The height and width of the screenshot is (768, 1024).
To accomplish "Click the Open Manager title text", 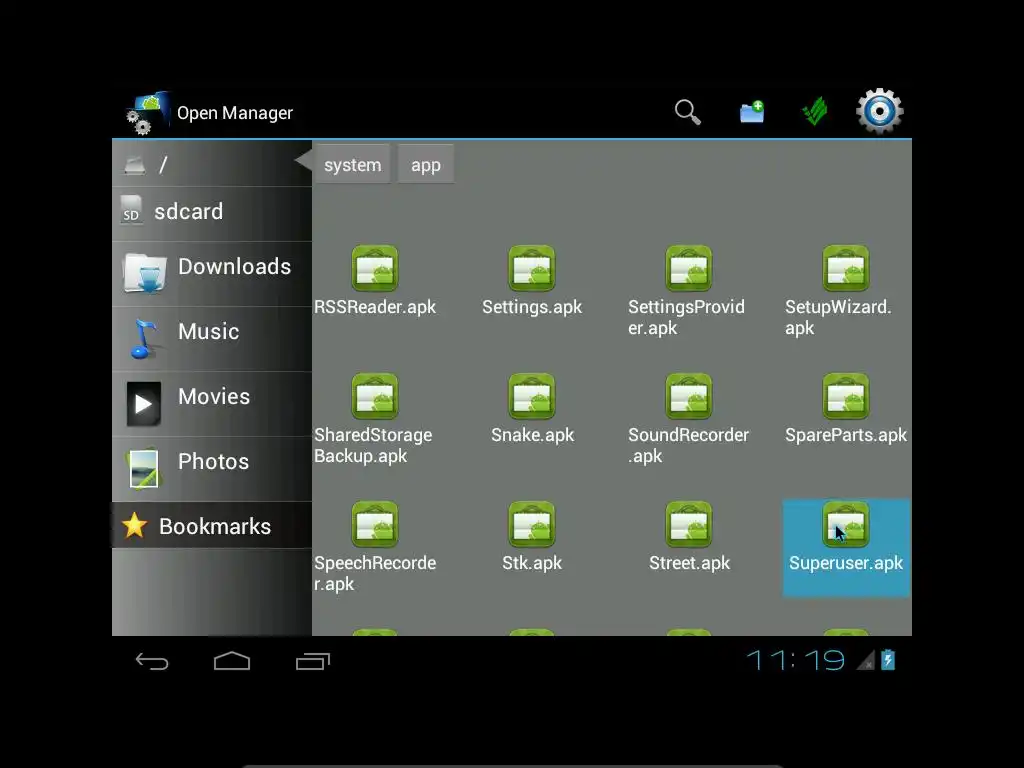I will [x=235, y=113].
